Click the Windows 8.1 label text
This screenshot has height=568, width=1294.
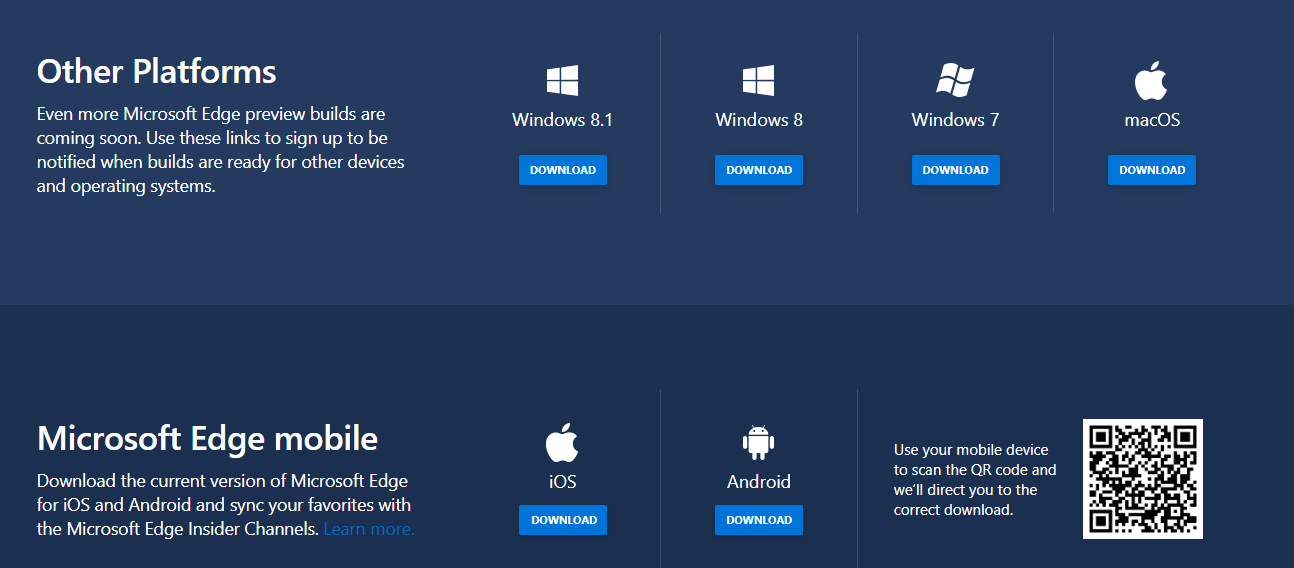(x=562, y=120)
